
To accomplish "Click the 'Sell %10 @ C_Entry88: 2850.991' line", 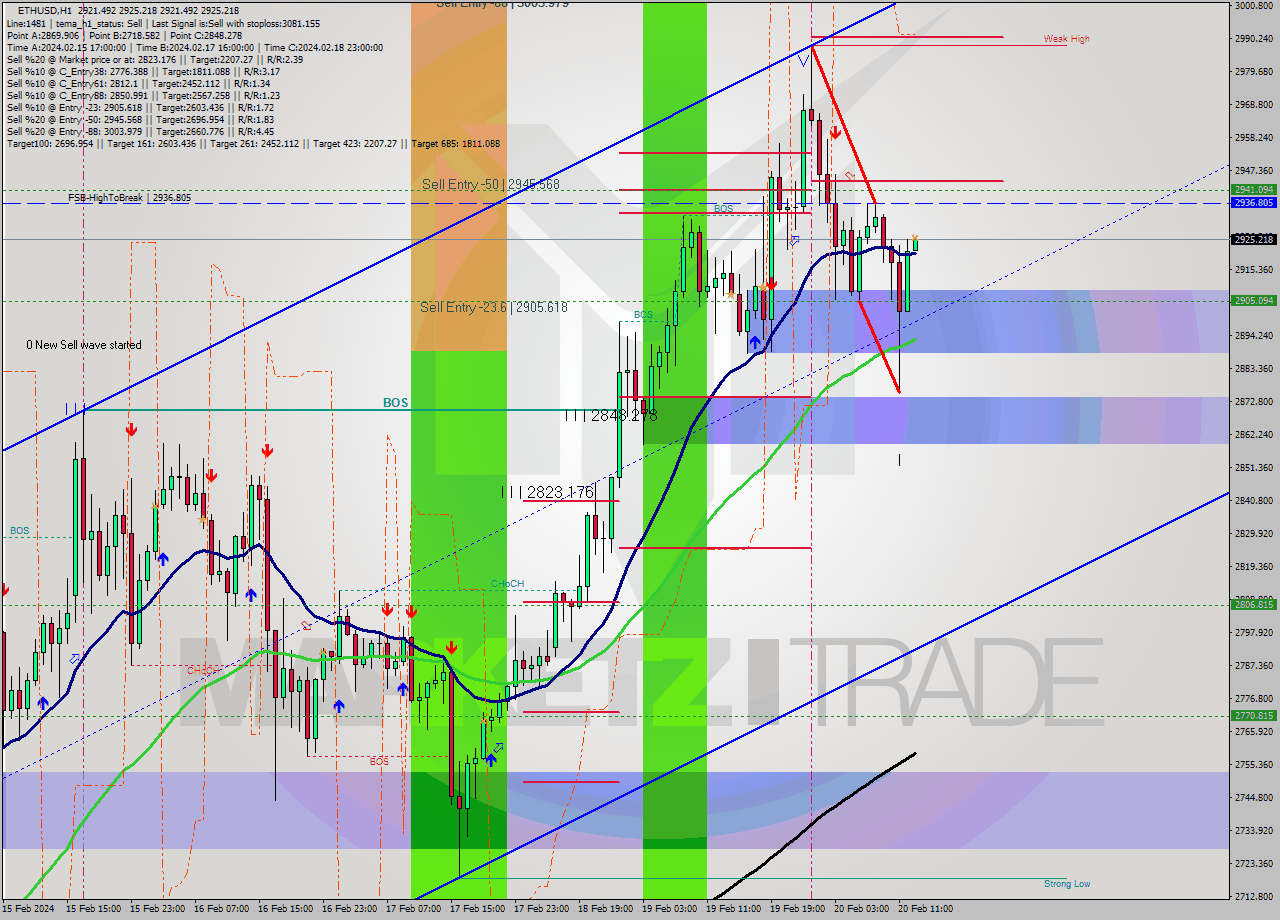I will (143, 95).
